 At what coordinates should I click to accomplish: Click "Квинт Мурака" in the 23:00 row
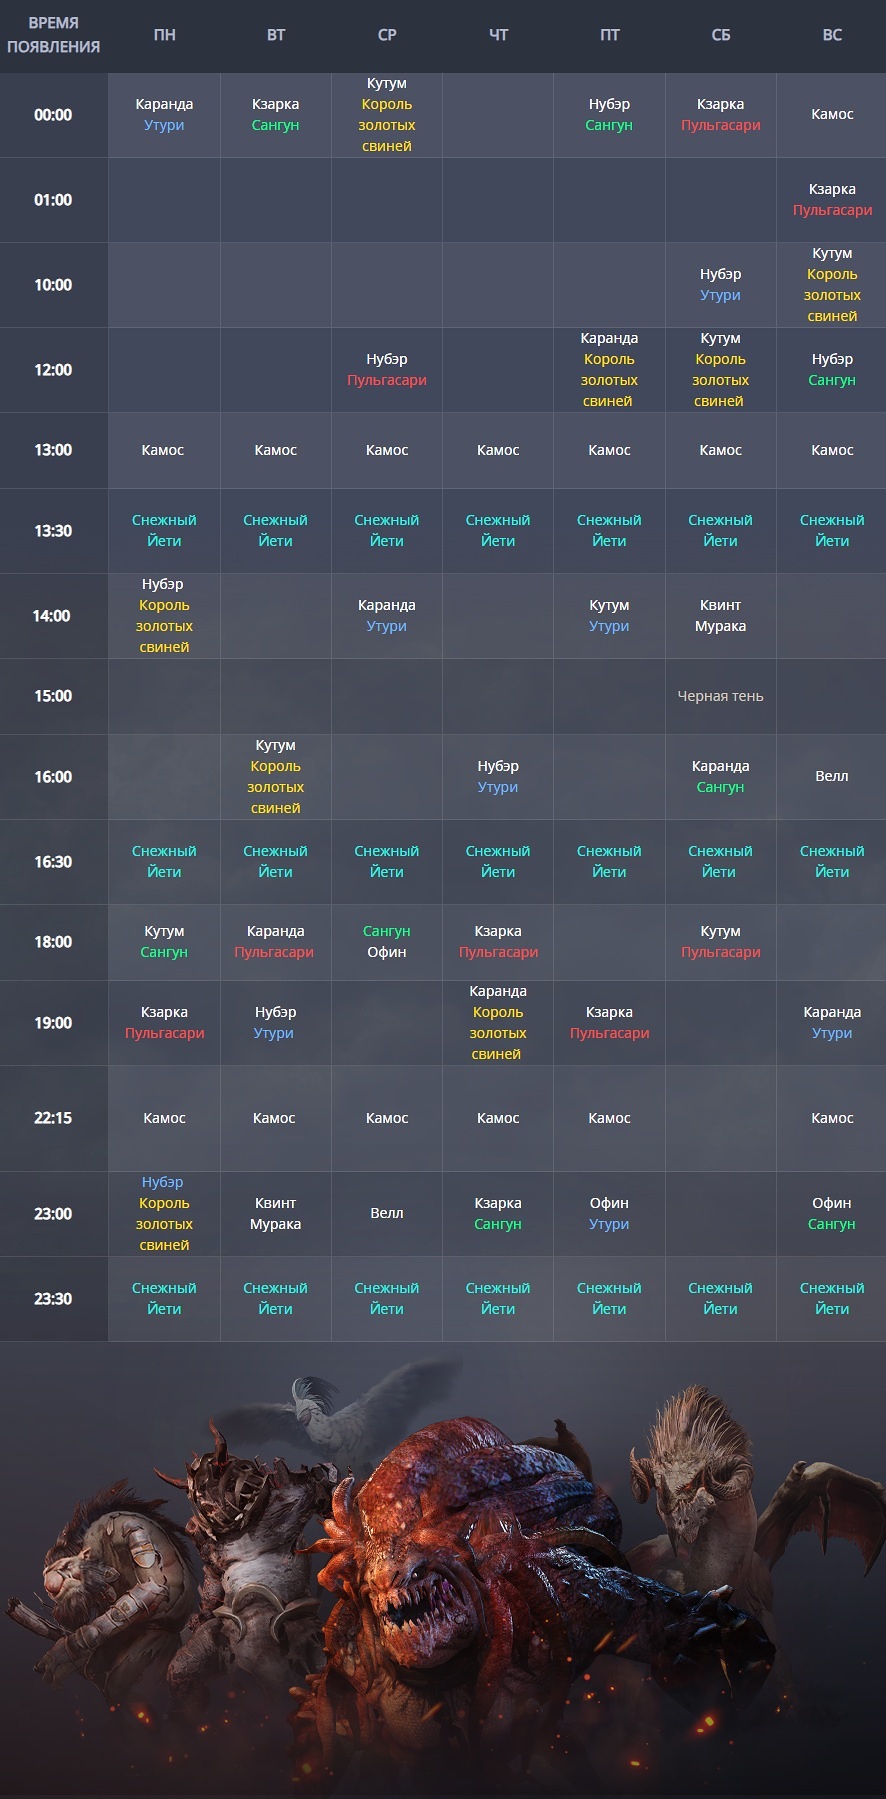point(275,1213)
